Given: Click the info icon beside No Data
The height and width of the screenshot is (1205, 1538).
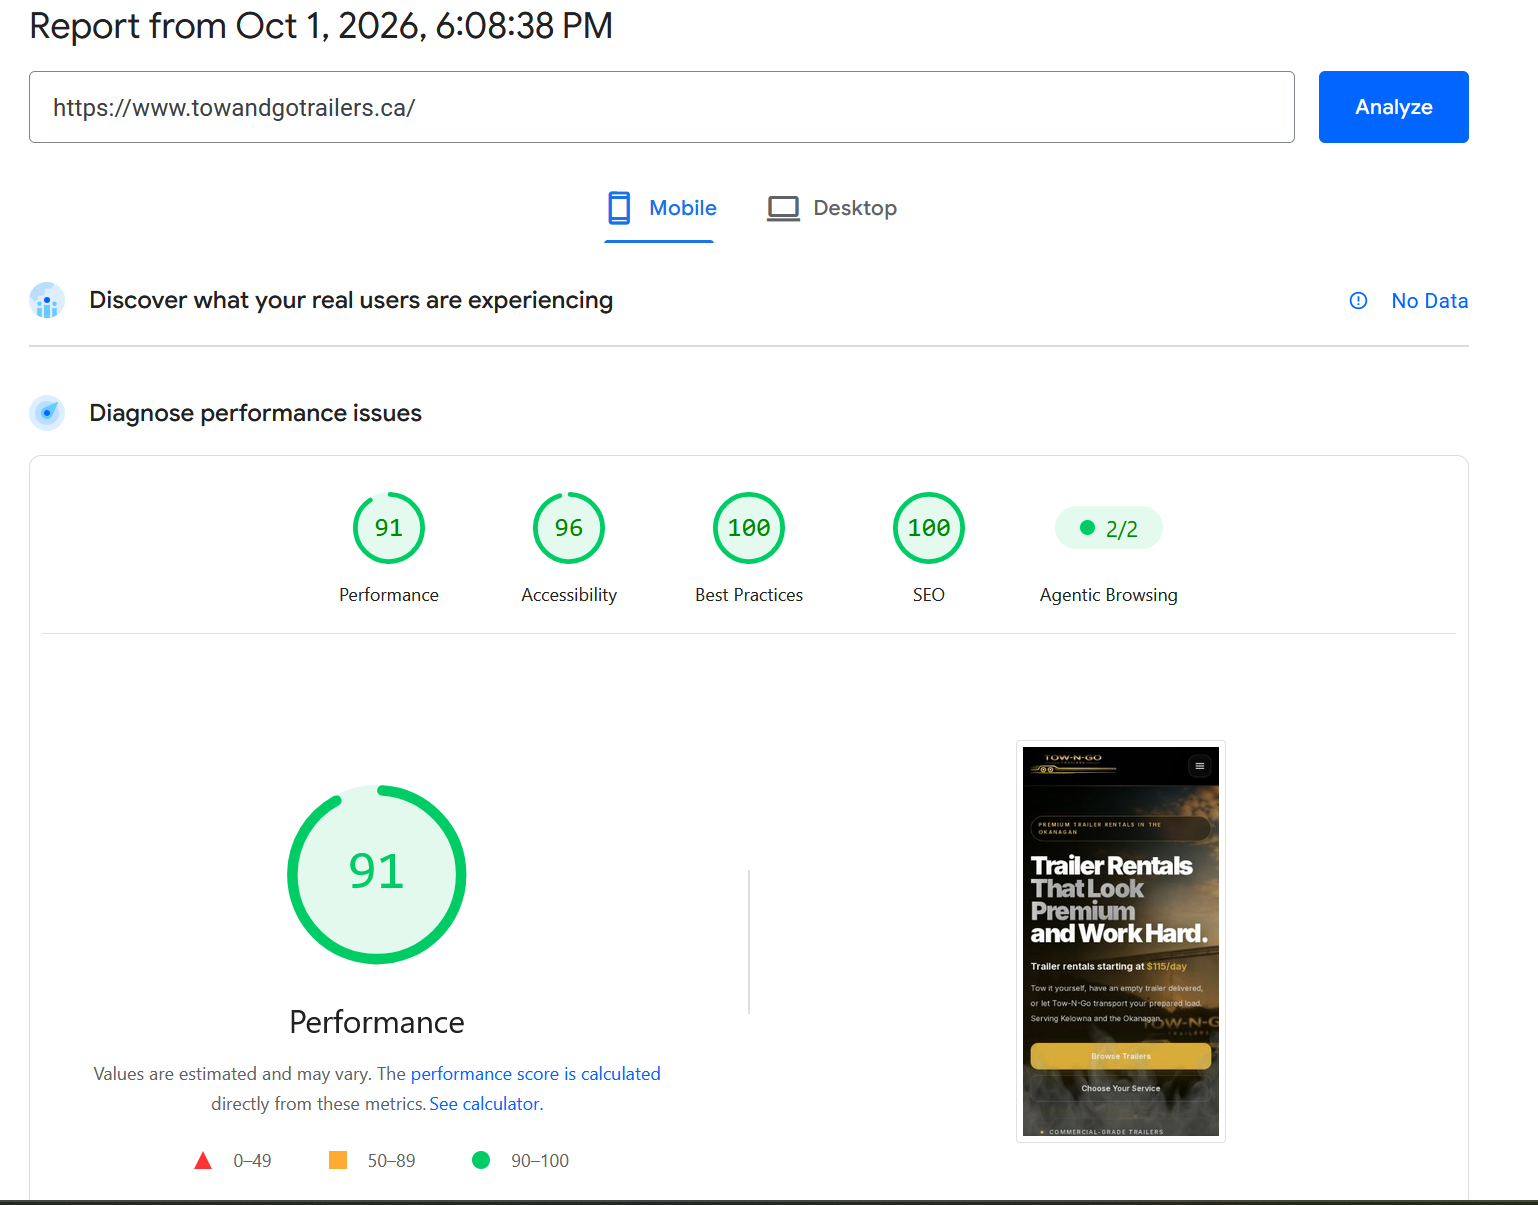Looking at the screenshot, I should tap(1358, 301).
